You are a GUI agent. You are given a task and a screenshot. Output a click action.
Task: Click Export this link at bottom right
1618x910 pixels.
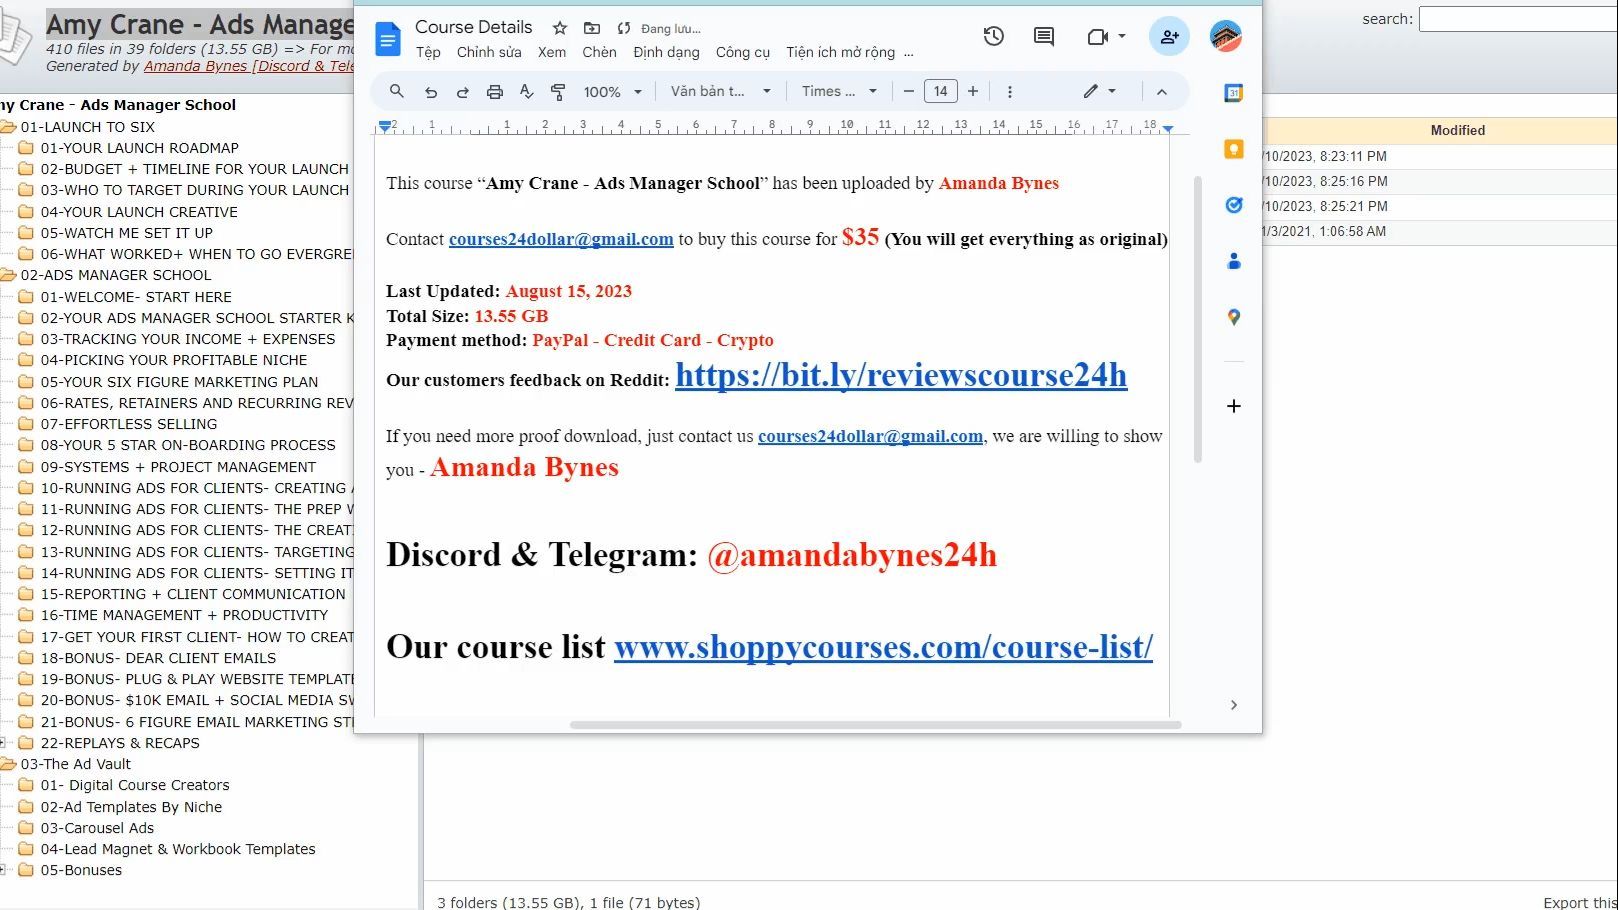click(1580, 902)
